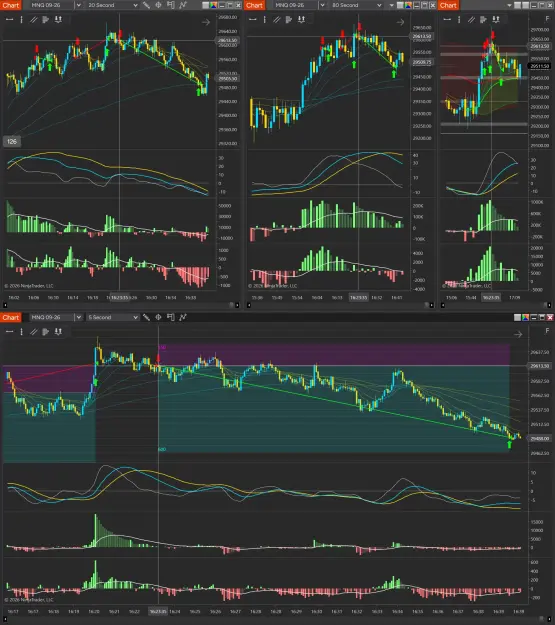555x625 pixels.
Task: Open instrument dropdown in 20 Second chart
Action: tap(79, 5)
